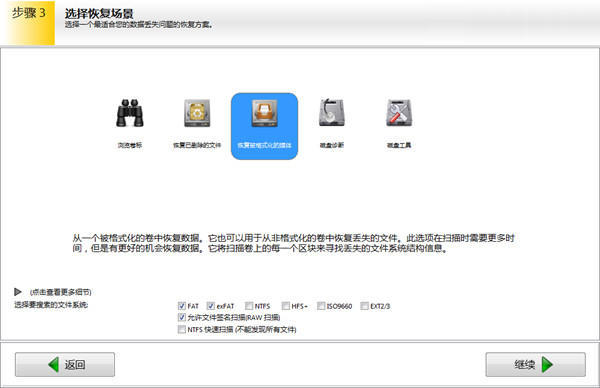Click the formatted-volume recovery description paragraph
This screenshot has height=388, width=600.
click(293, 243)
